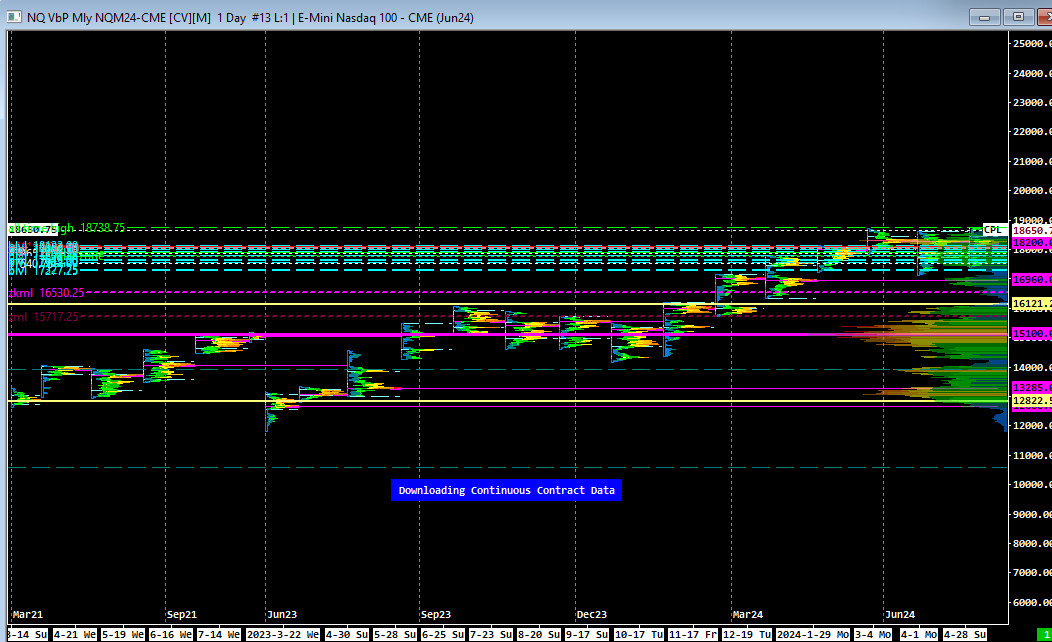Click the 7-14 We date label
1052x642 pixels.
[219, 635]
